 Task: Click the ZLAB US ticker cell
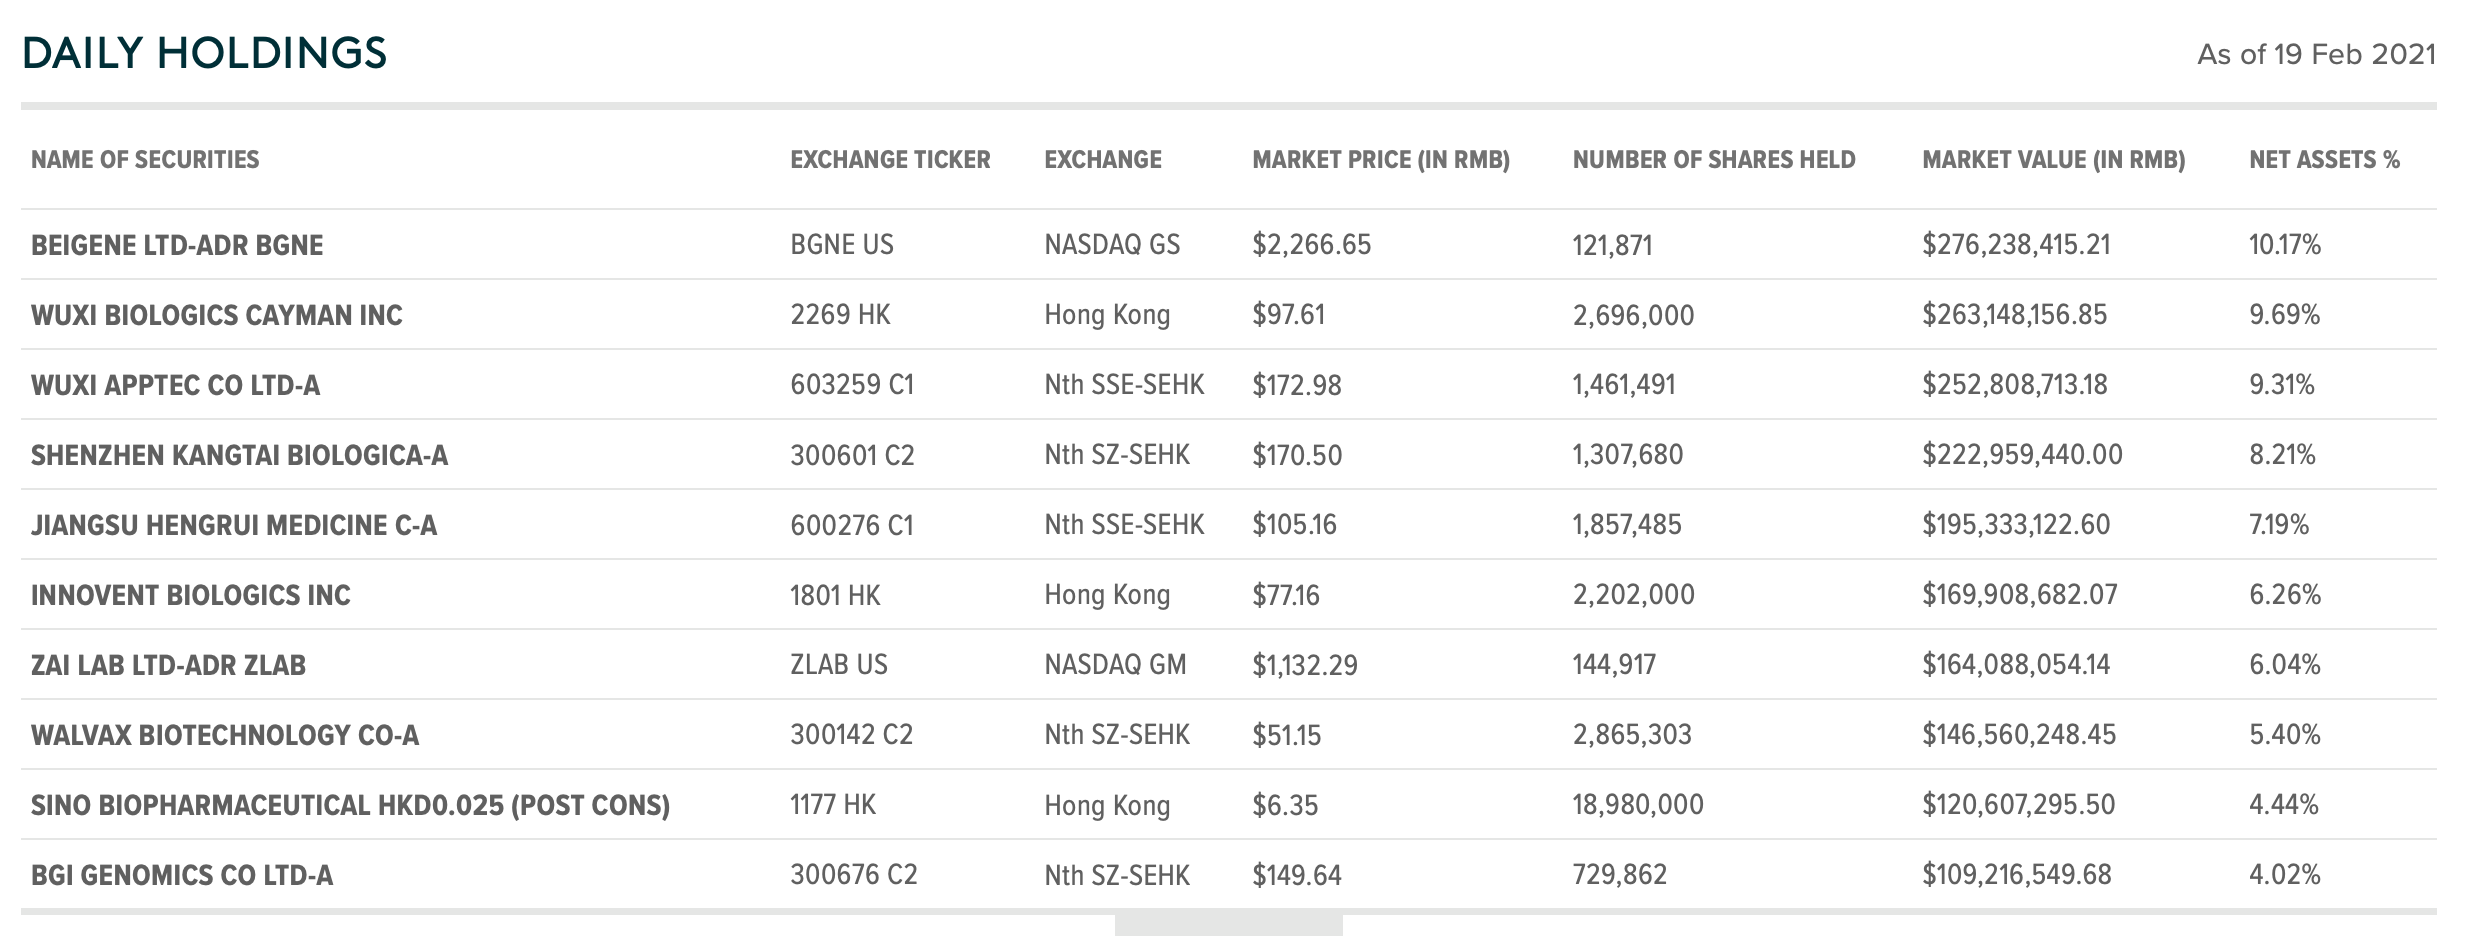click(x=839, y=665)
